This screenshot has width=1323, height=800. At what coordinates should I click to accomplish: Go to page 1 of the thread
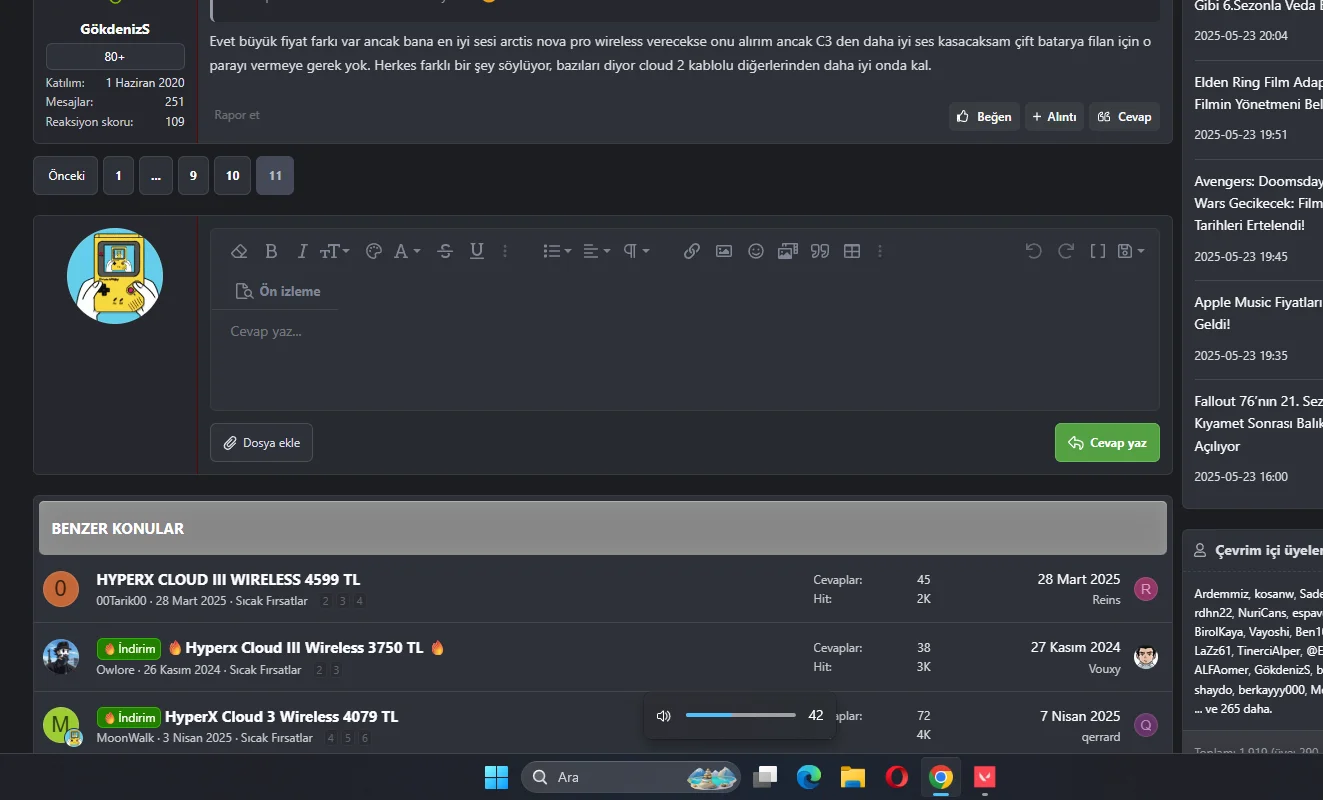(x=118, y=176)
